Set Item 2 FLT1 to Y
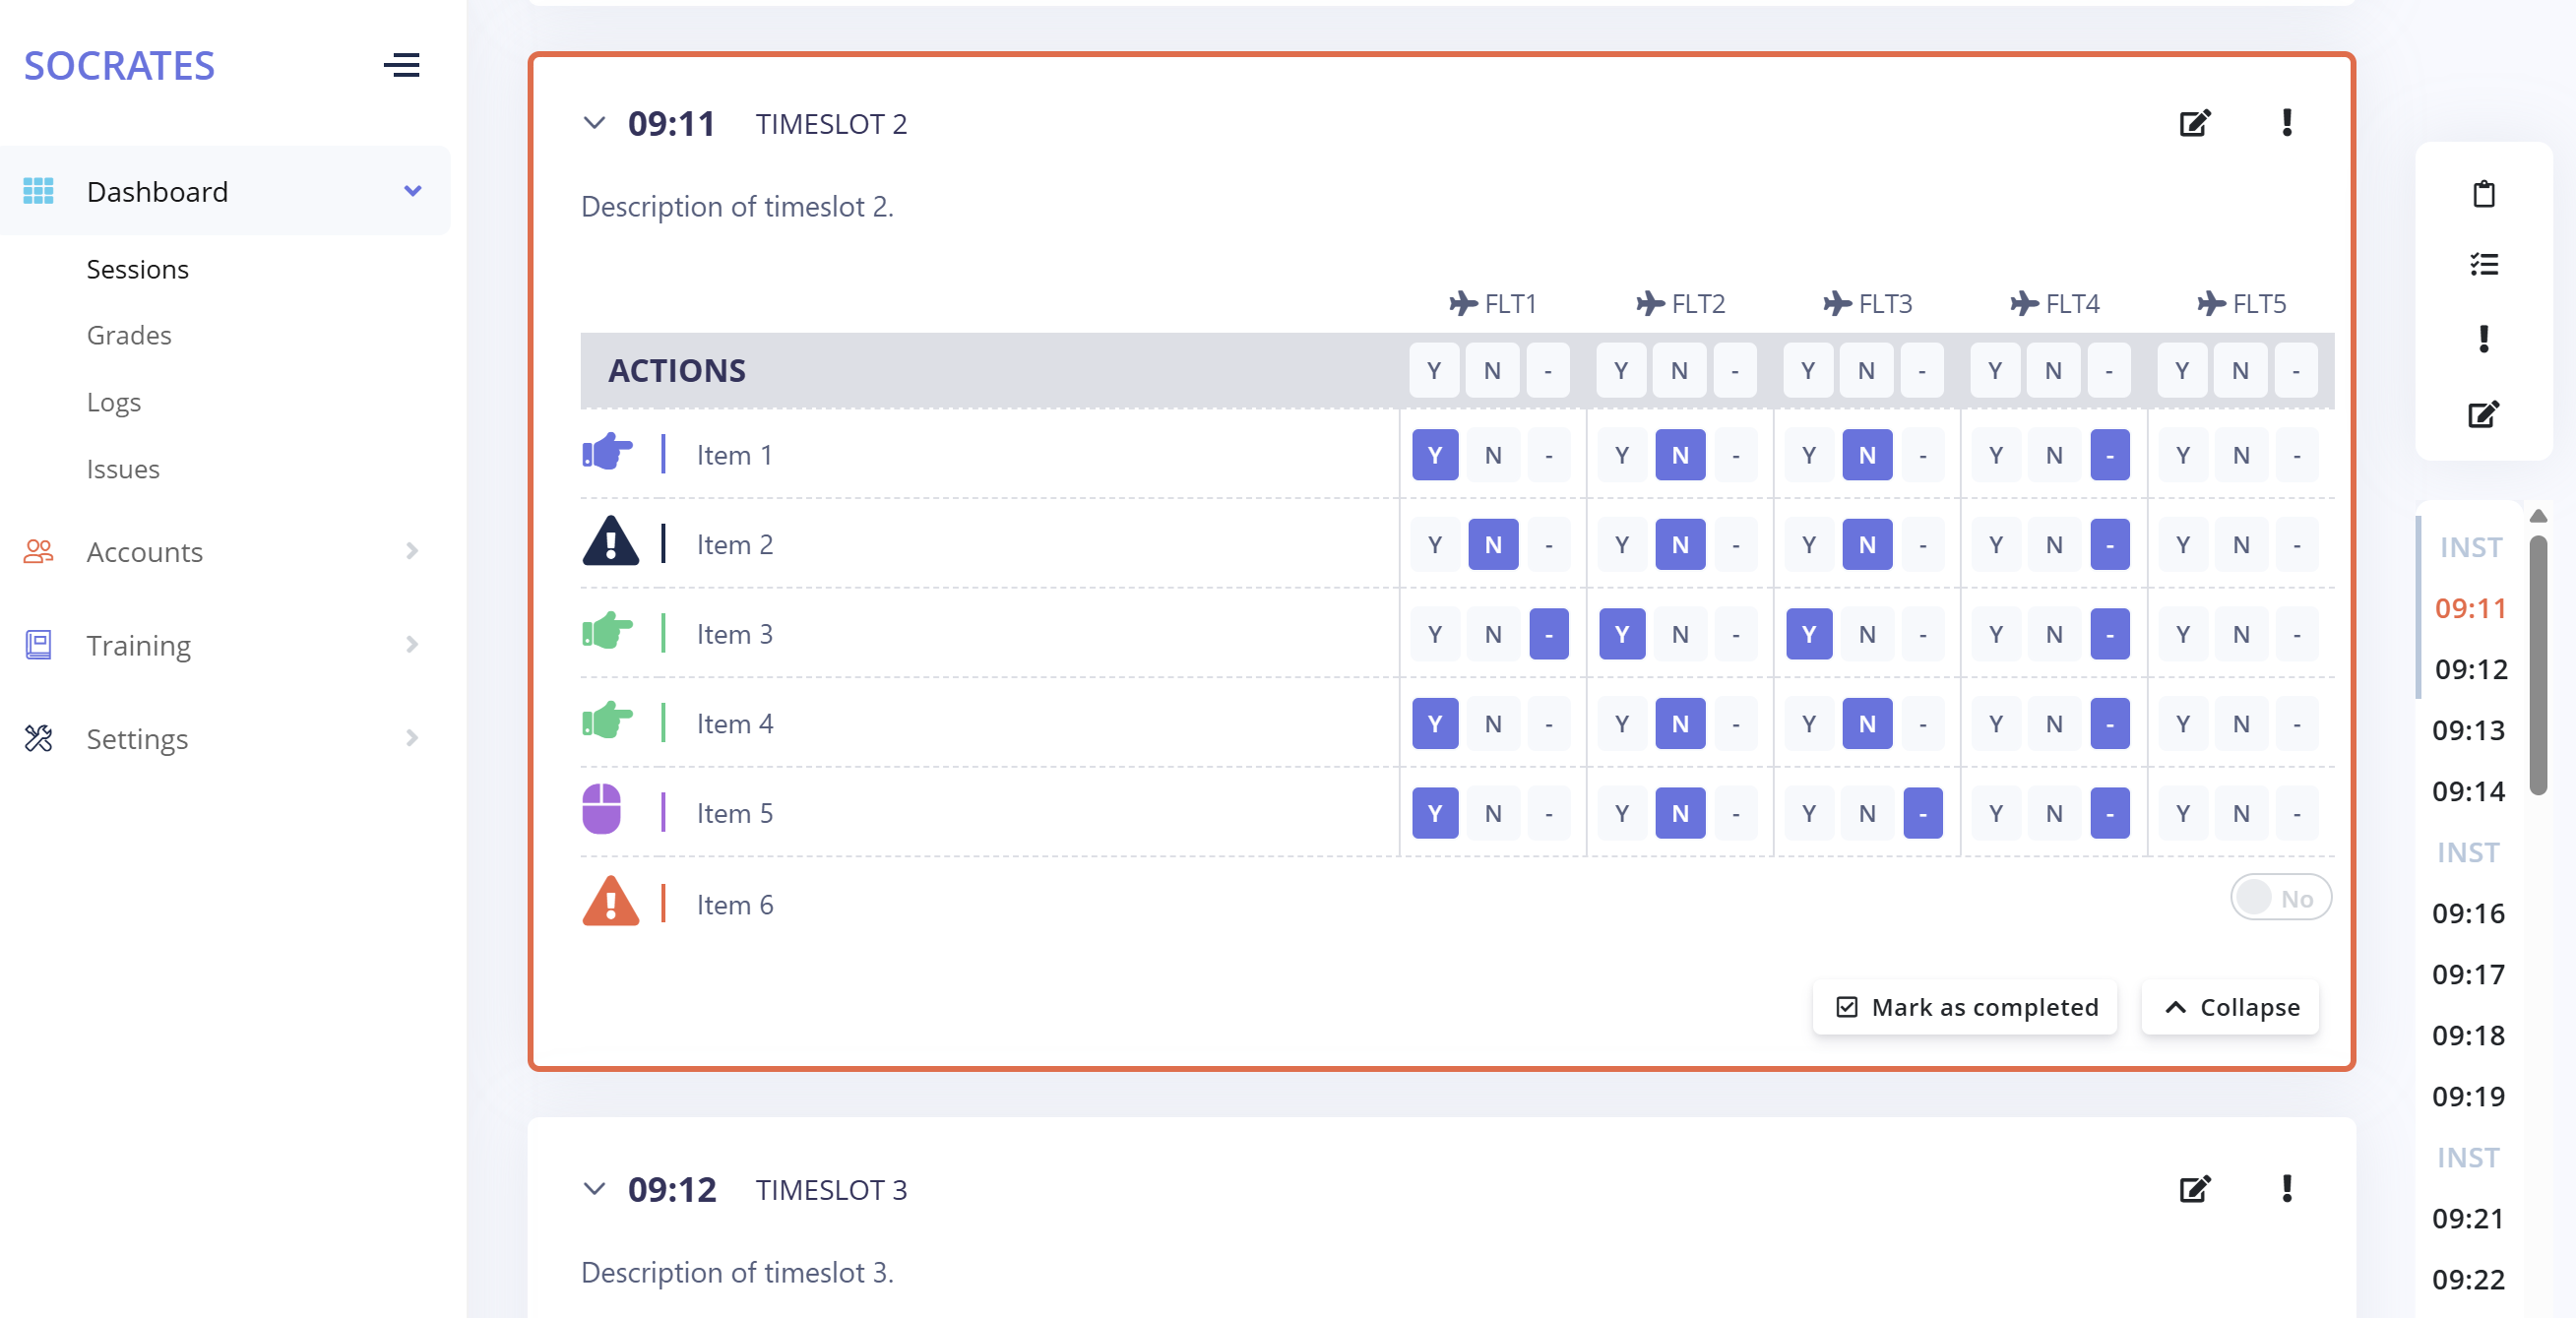 (1435, 545)
